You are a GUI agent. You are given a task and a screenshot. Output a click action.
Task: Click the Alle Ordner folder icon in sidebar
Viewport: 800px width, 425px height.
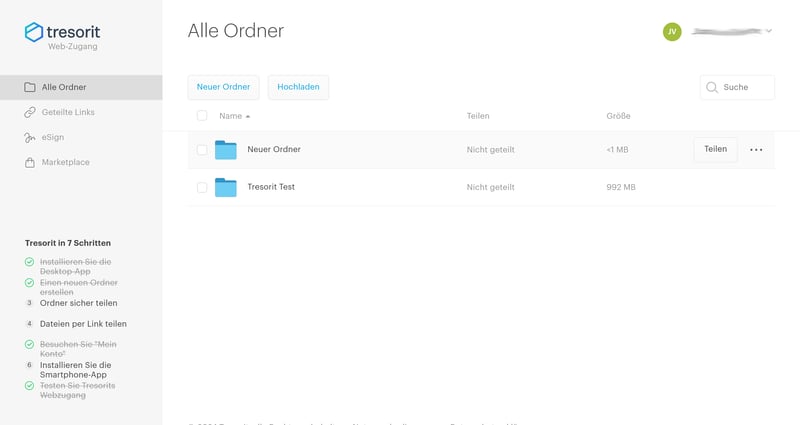(x=30, y=87)
